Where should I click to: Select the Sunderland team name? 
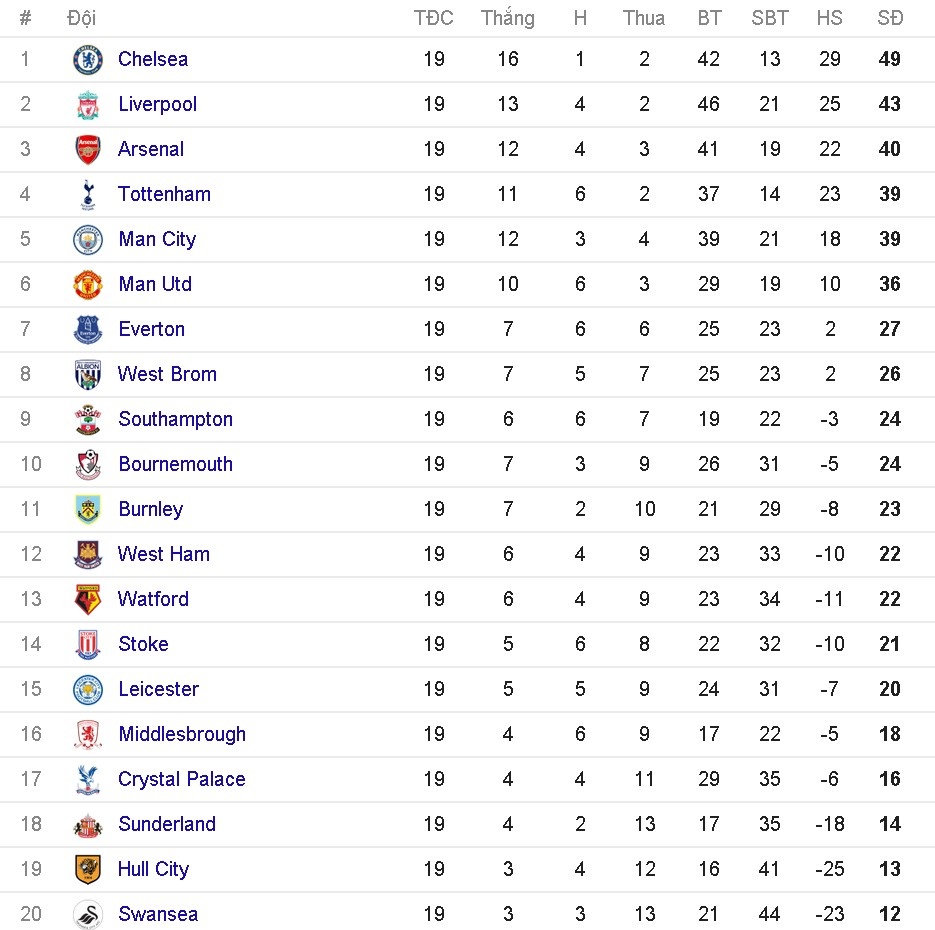point(167,824)
